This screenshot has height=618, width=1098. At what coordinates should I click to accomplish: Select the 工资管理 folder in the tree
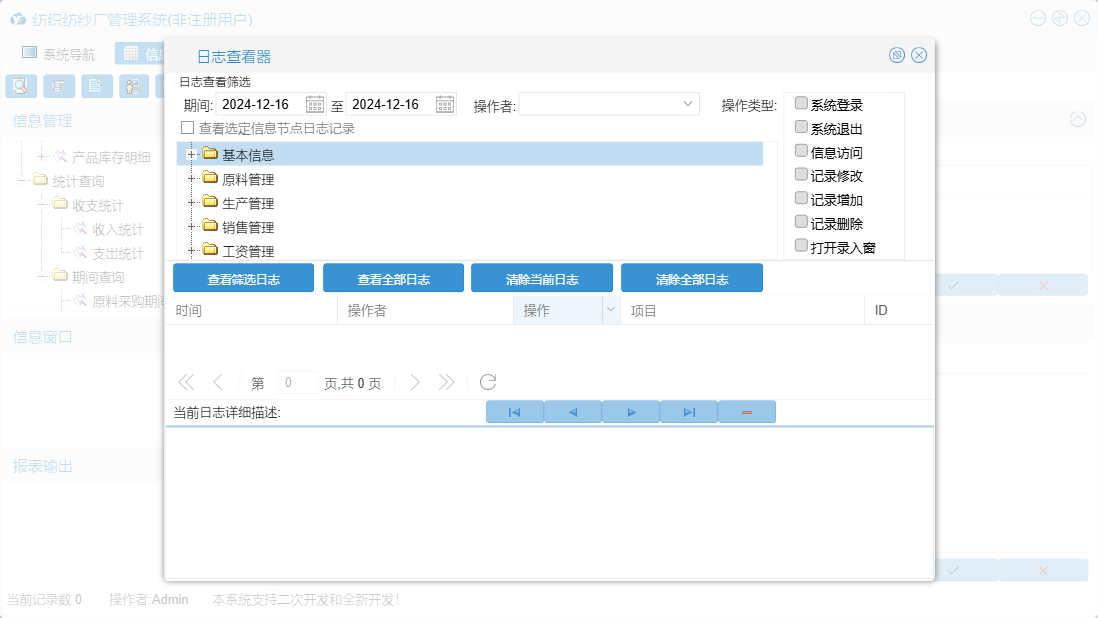pos(247,251)
